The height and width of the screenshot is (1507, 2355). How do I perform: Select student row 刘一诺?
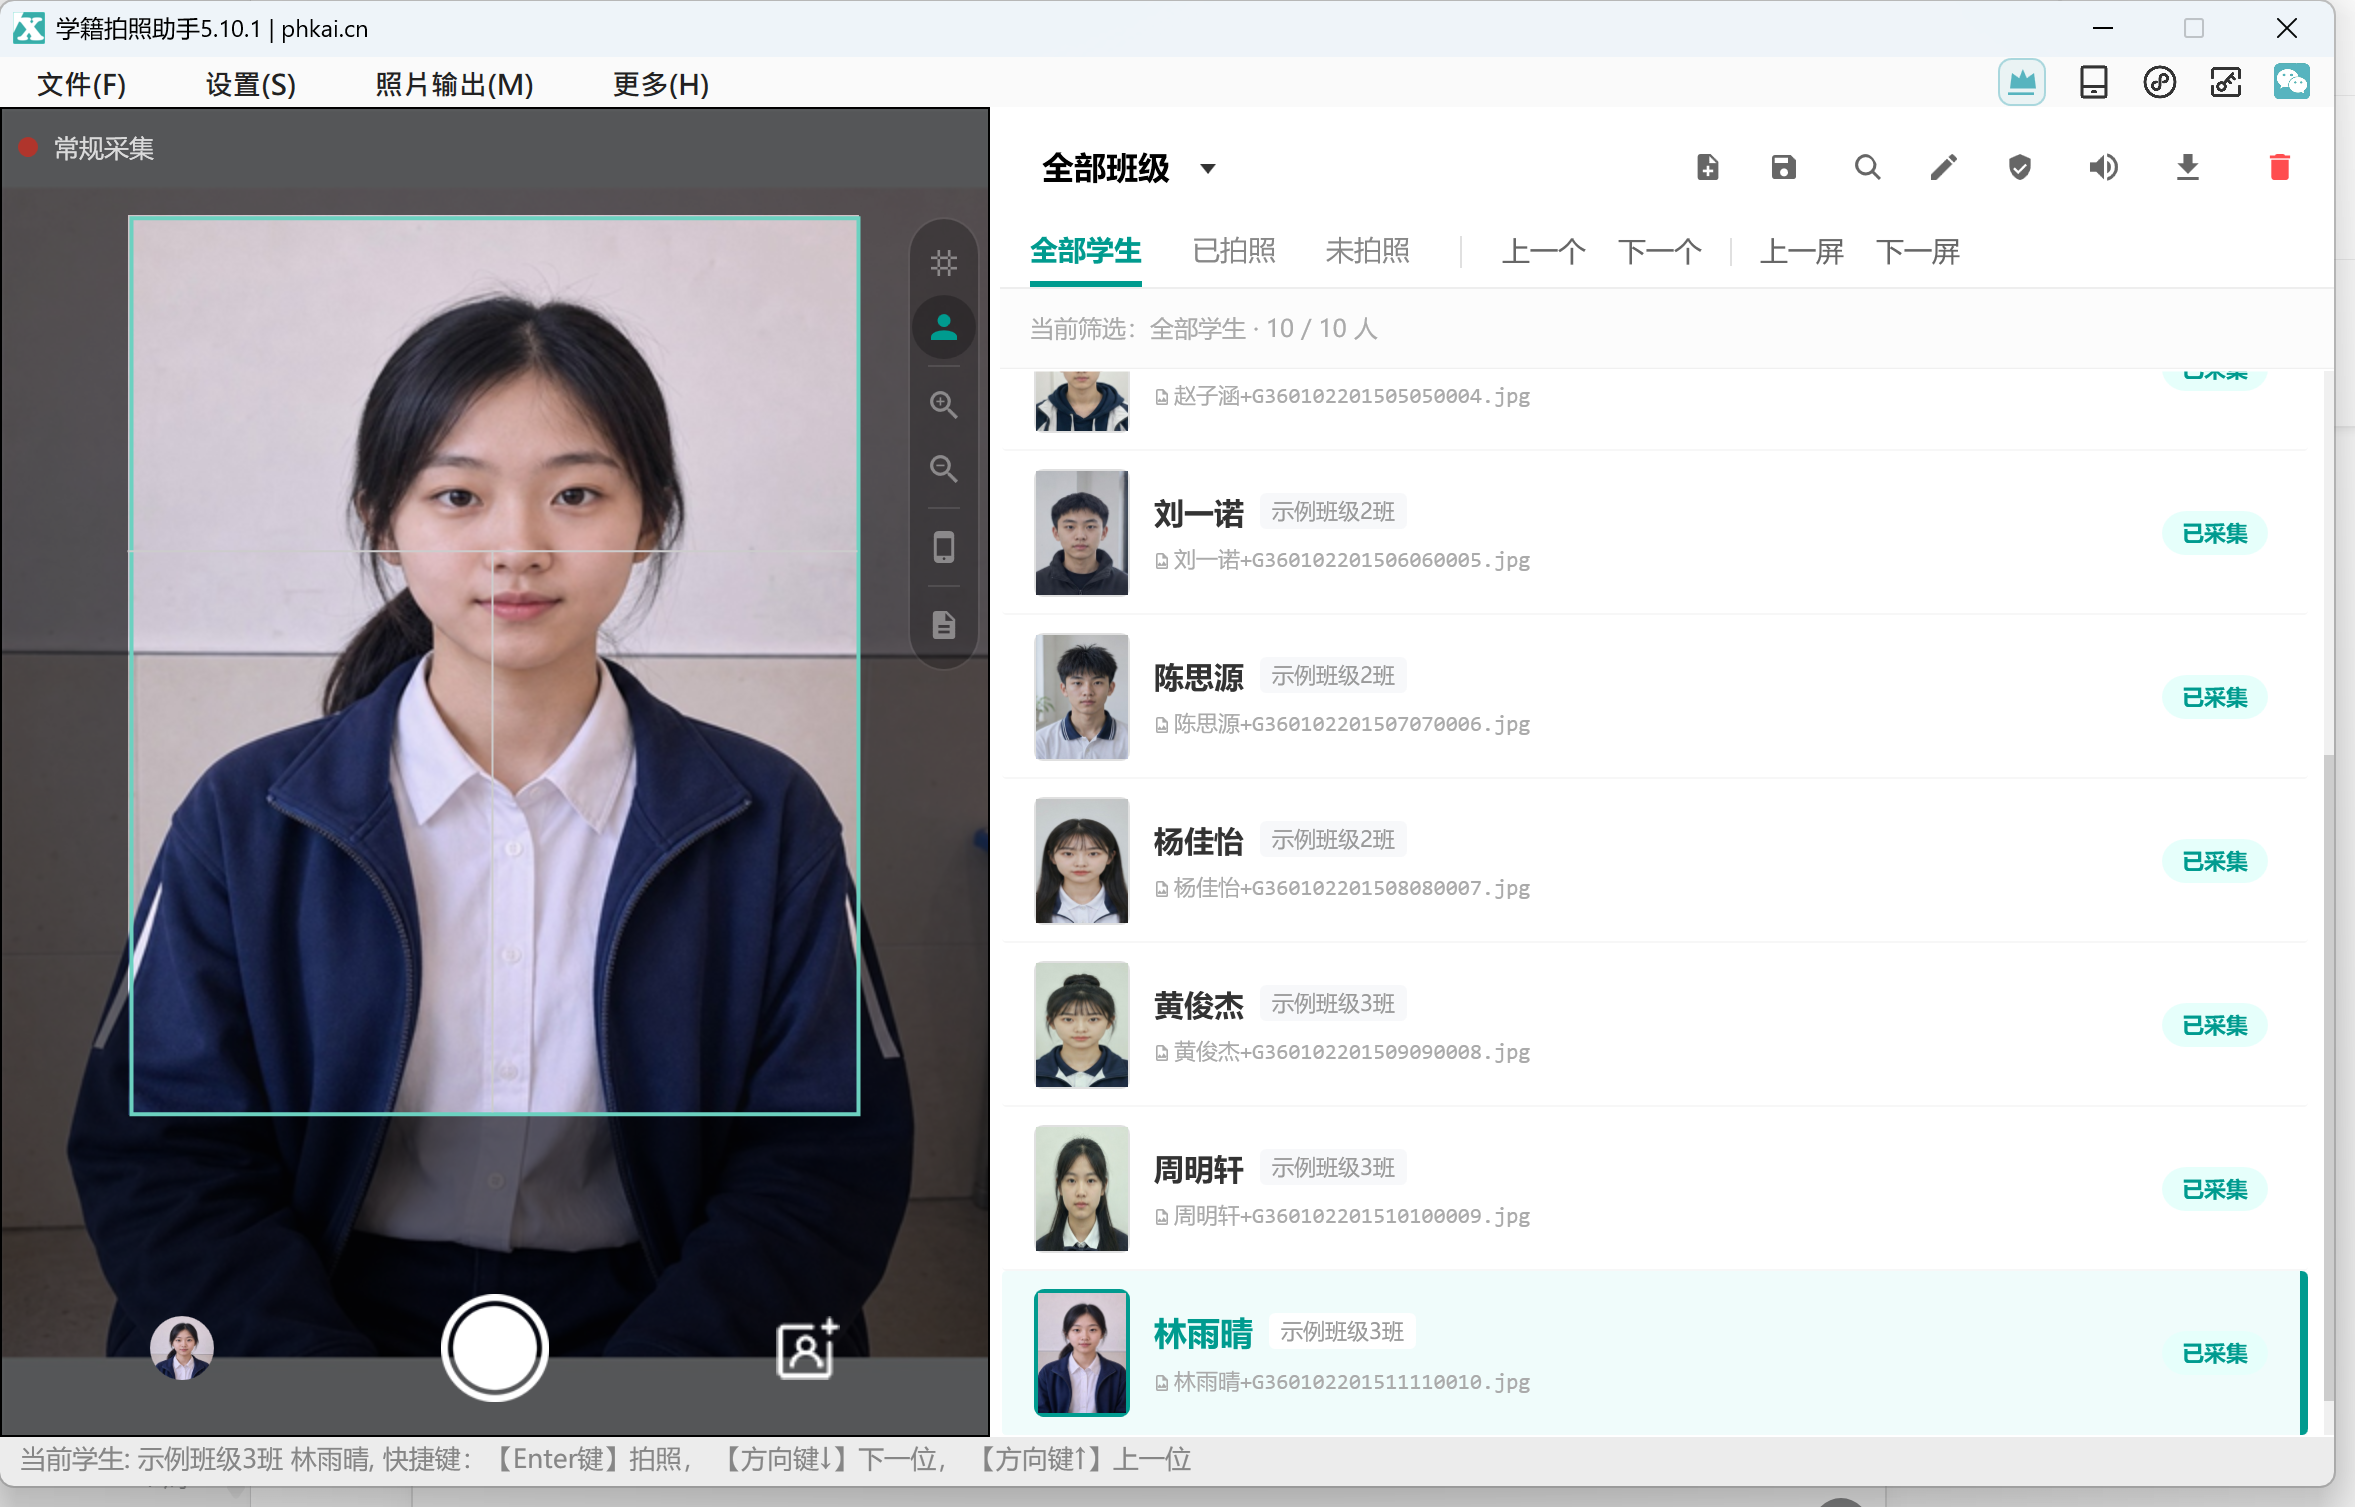(1655, 533)
